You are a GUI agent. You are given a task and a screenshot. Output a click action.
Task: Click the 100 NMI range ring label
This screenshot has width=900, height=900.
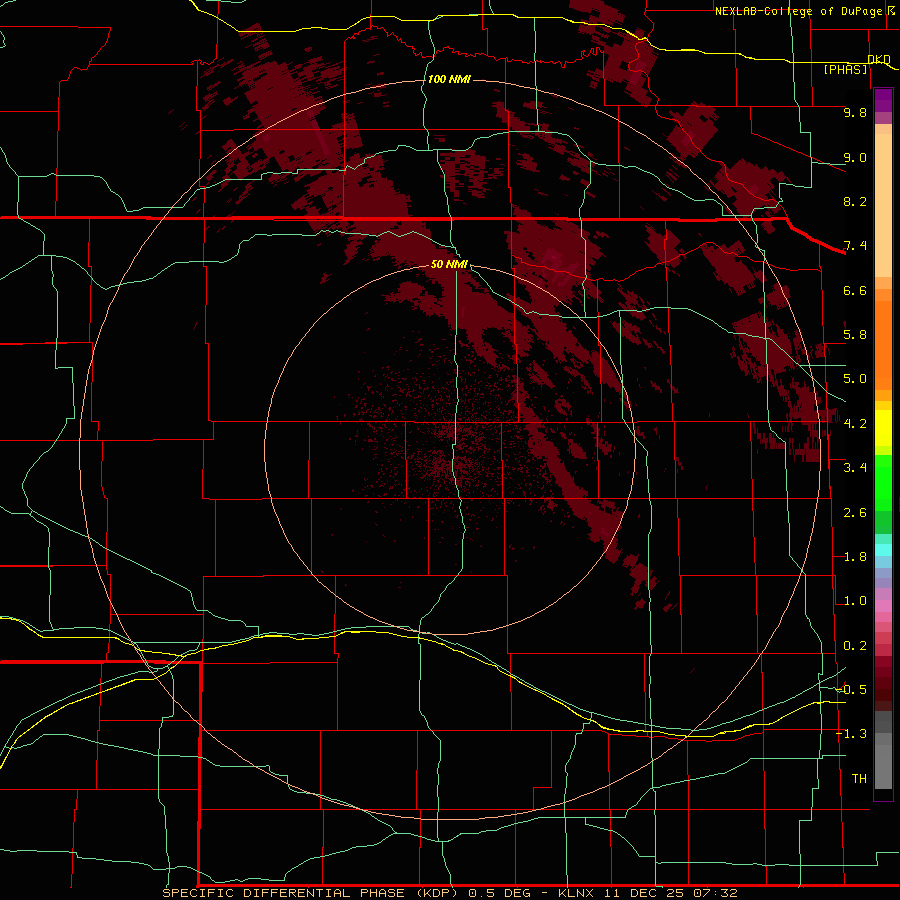(449, 79)
